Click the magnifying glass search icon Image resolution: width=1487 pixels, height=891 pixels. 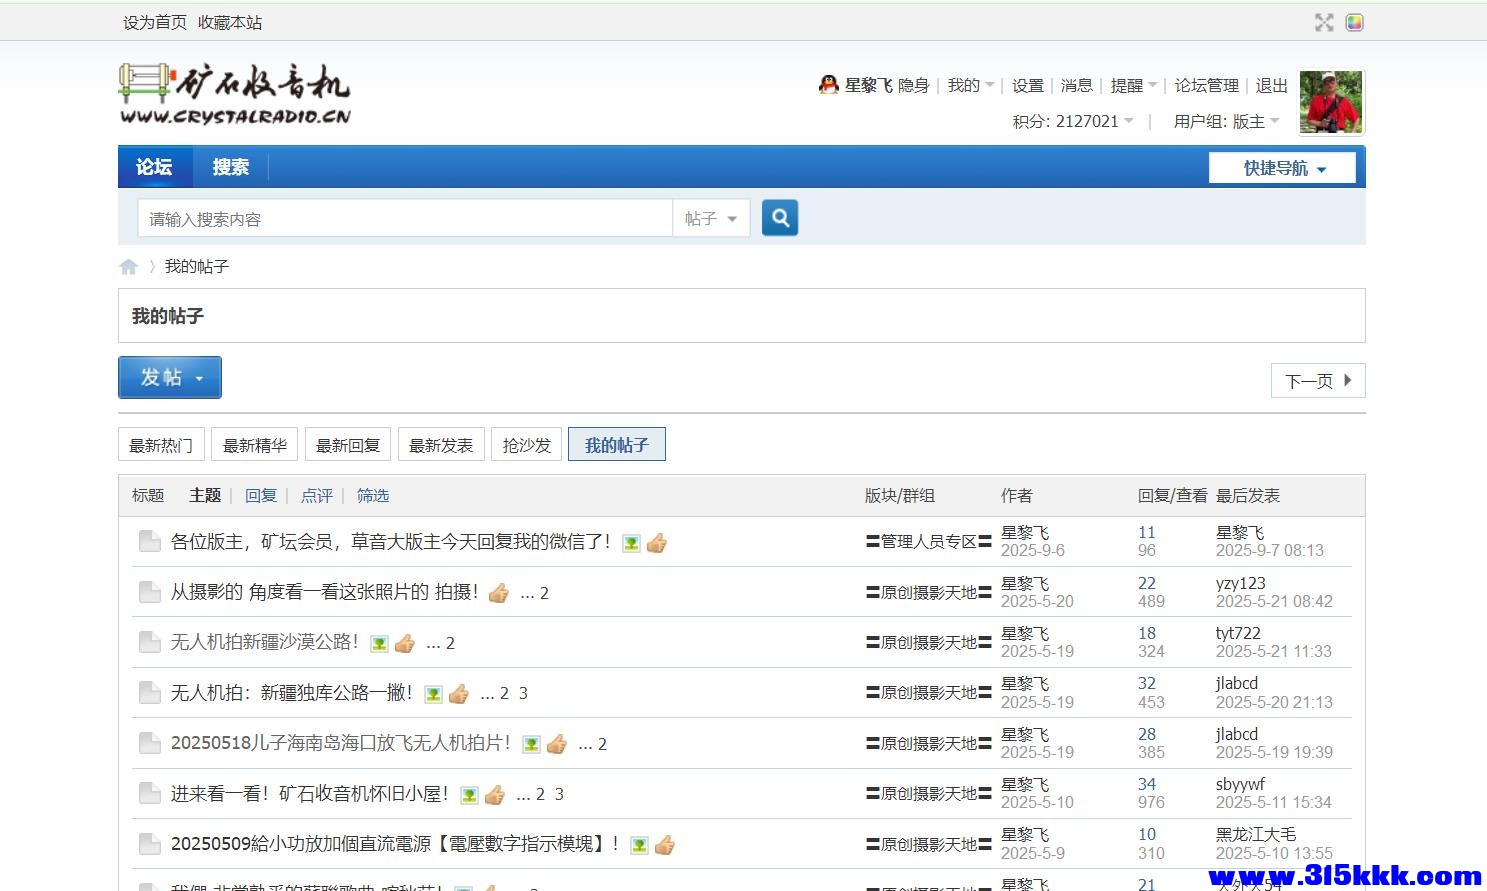click(779, 217)
